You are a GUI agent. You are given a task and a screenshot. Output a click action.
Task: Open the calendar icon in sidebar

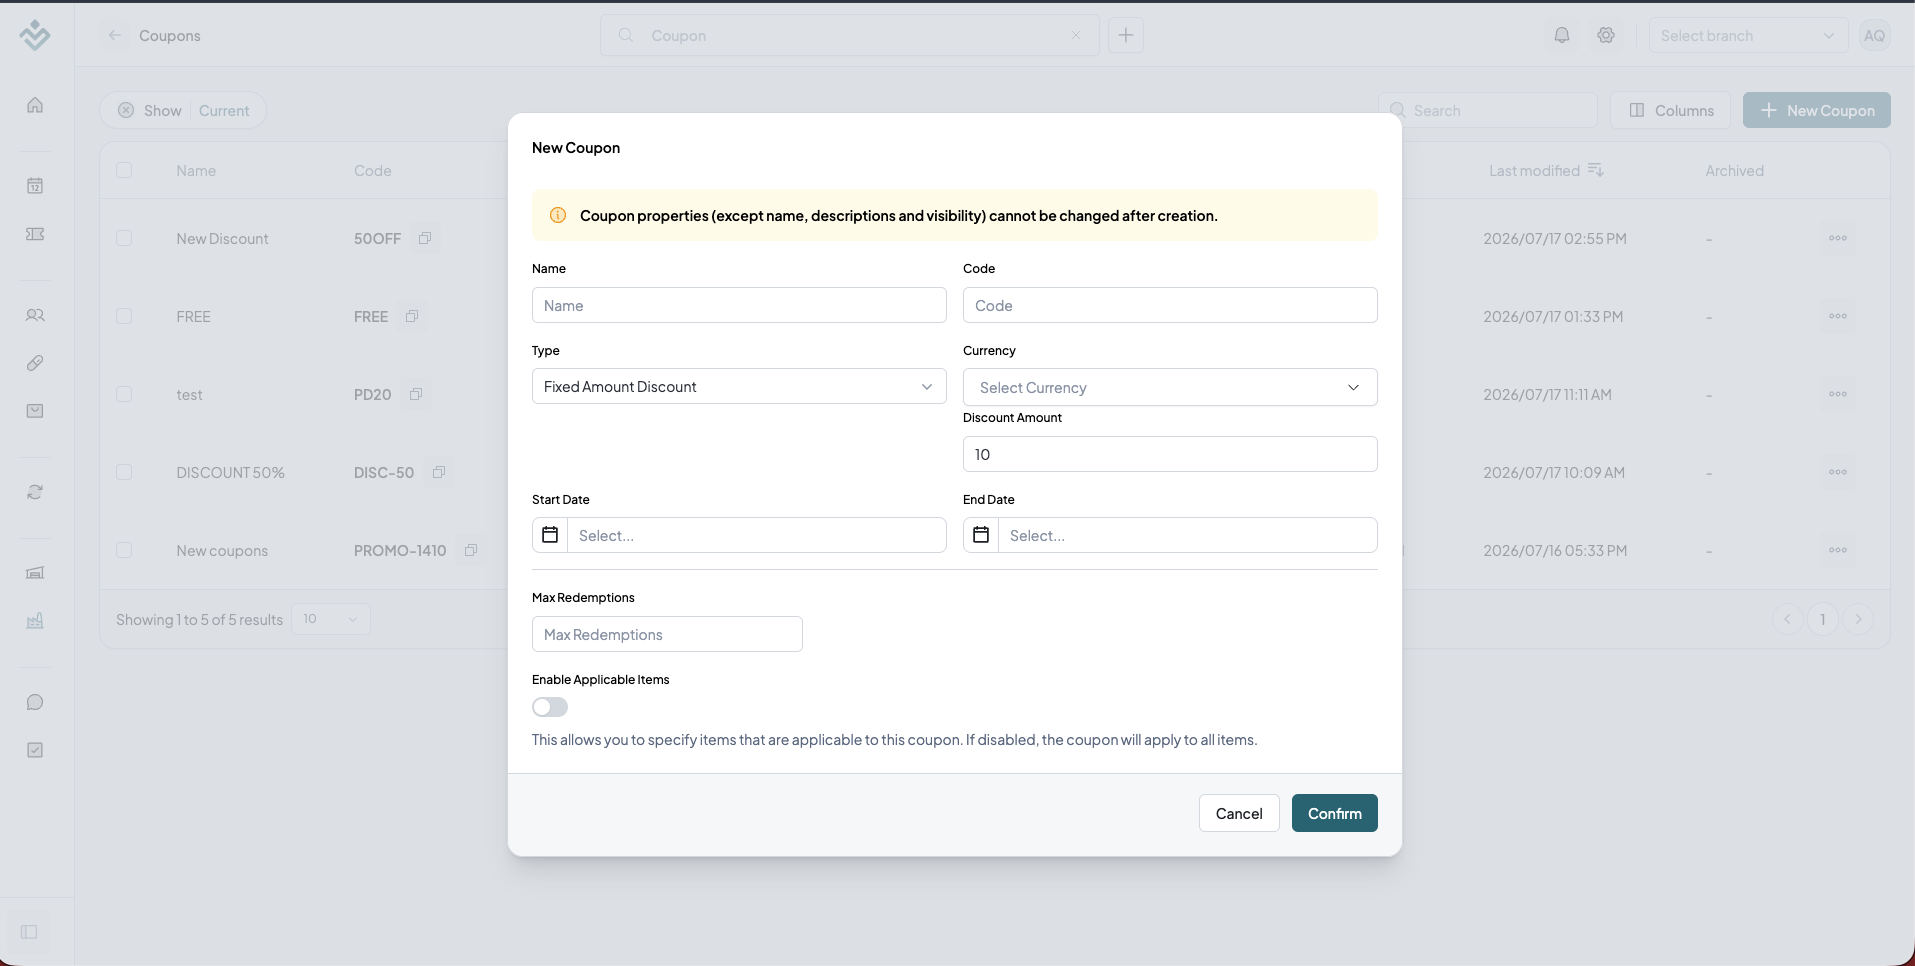coord(35,186)
